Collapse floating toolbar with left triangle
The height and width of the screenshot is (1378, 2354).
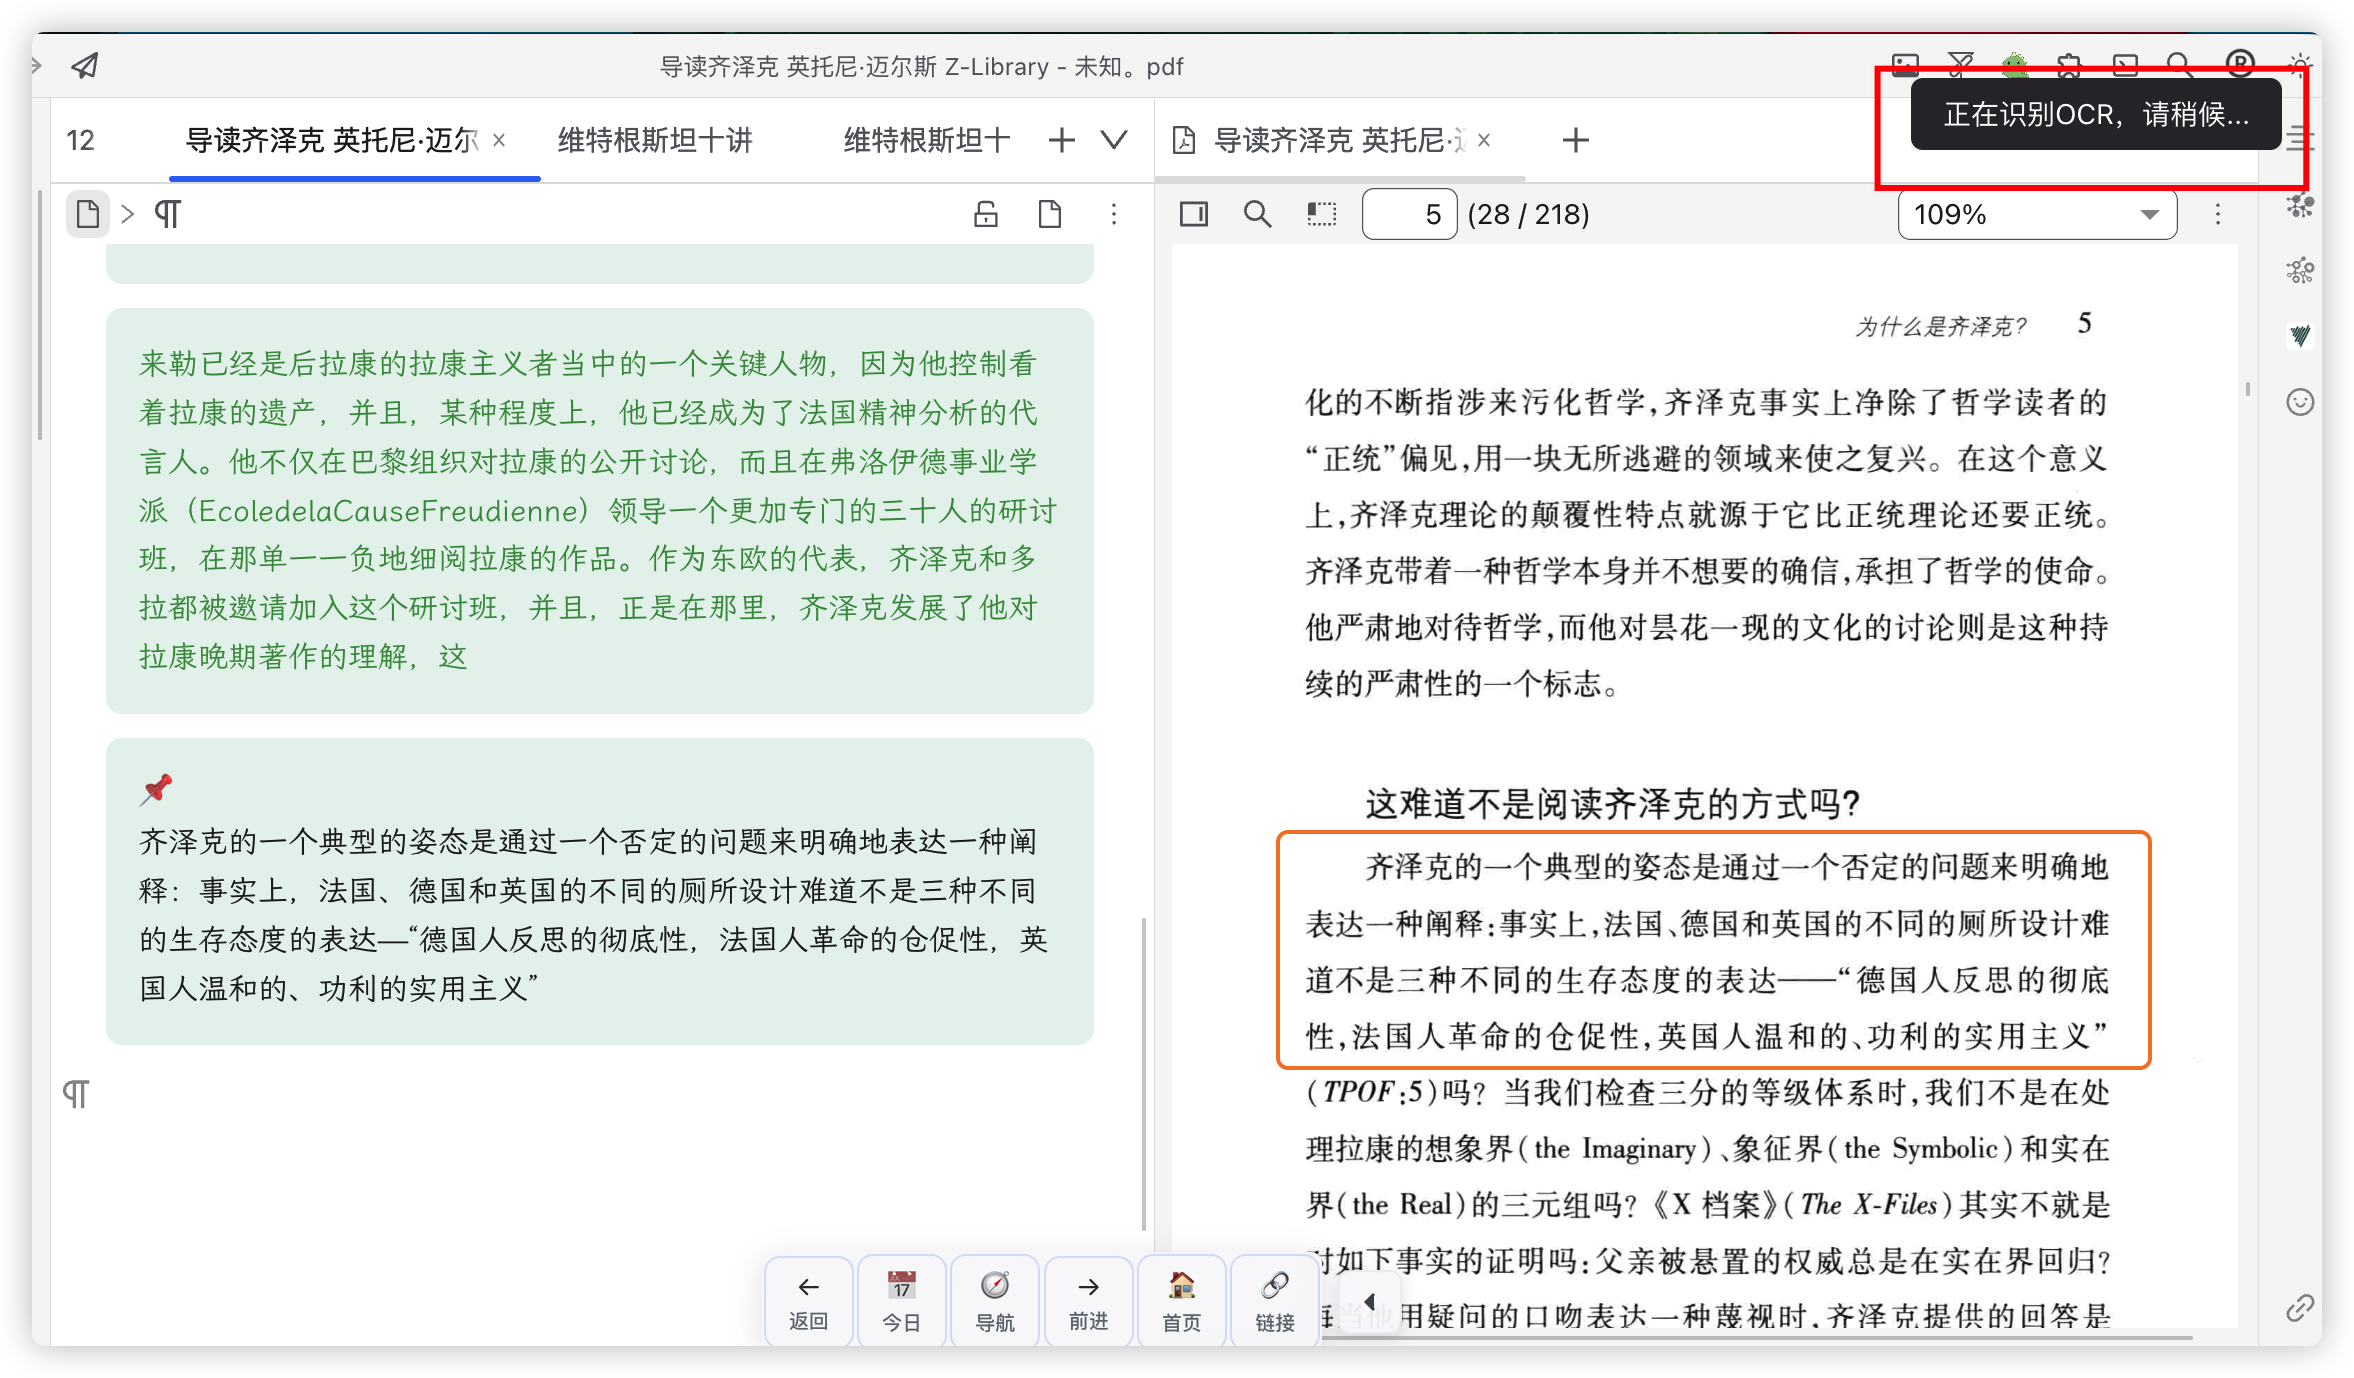1369,1301
